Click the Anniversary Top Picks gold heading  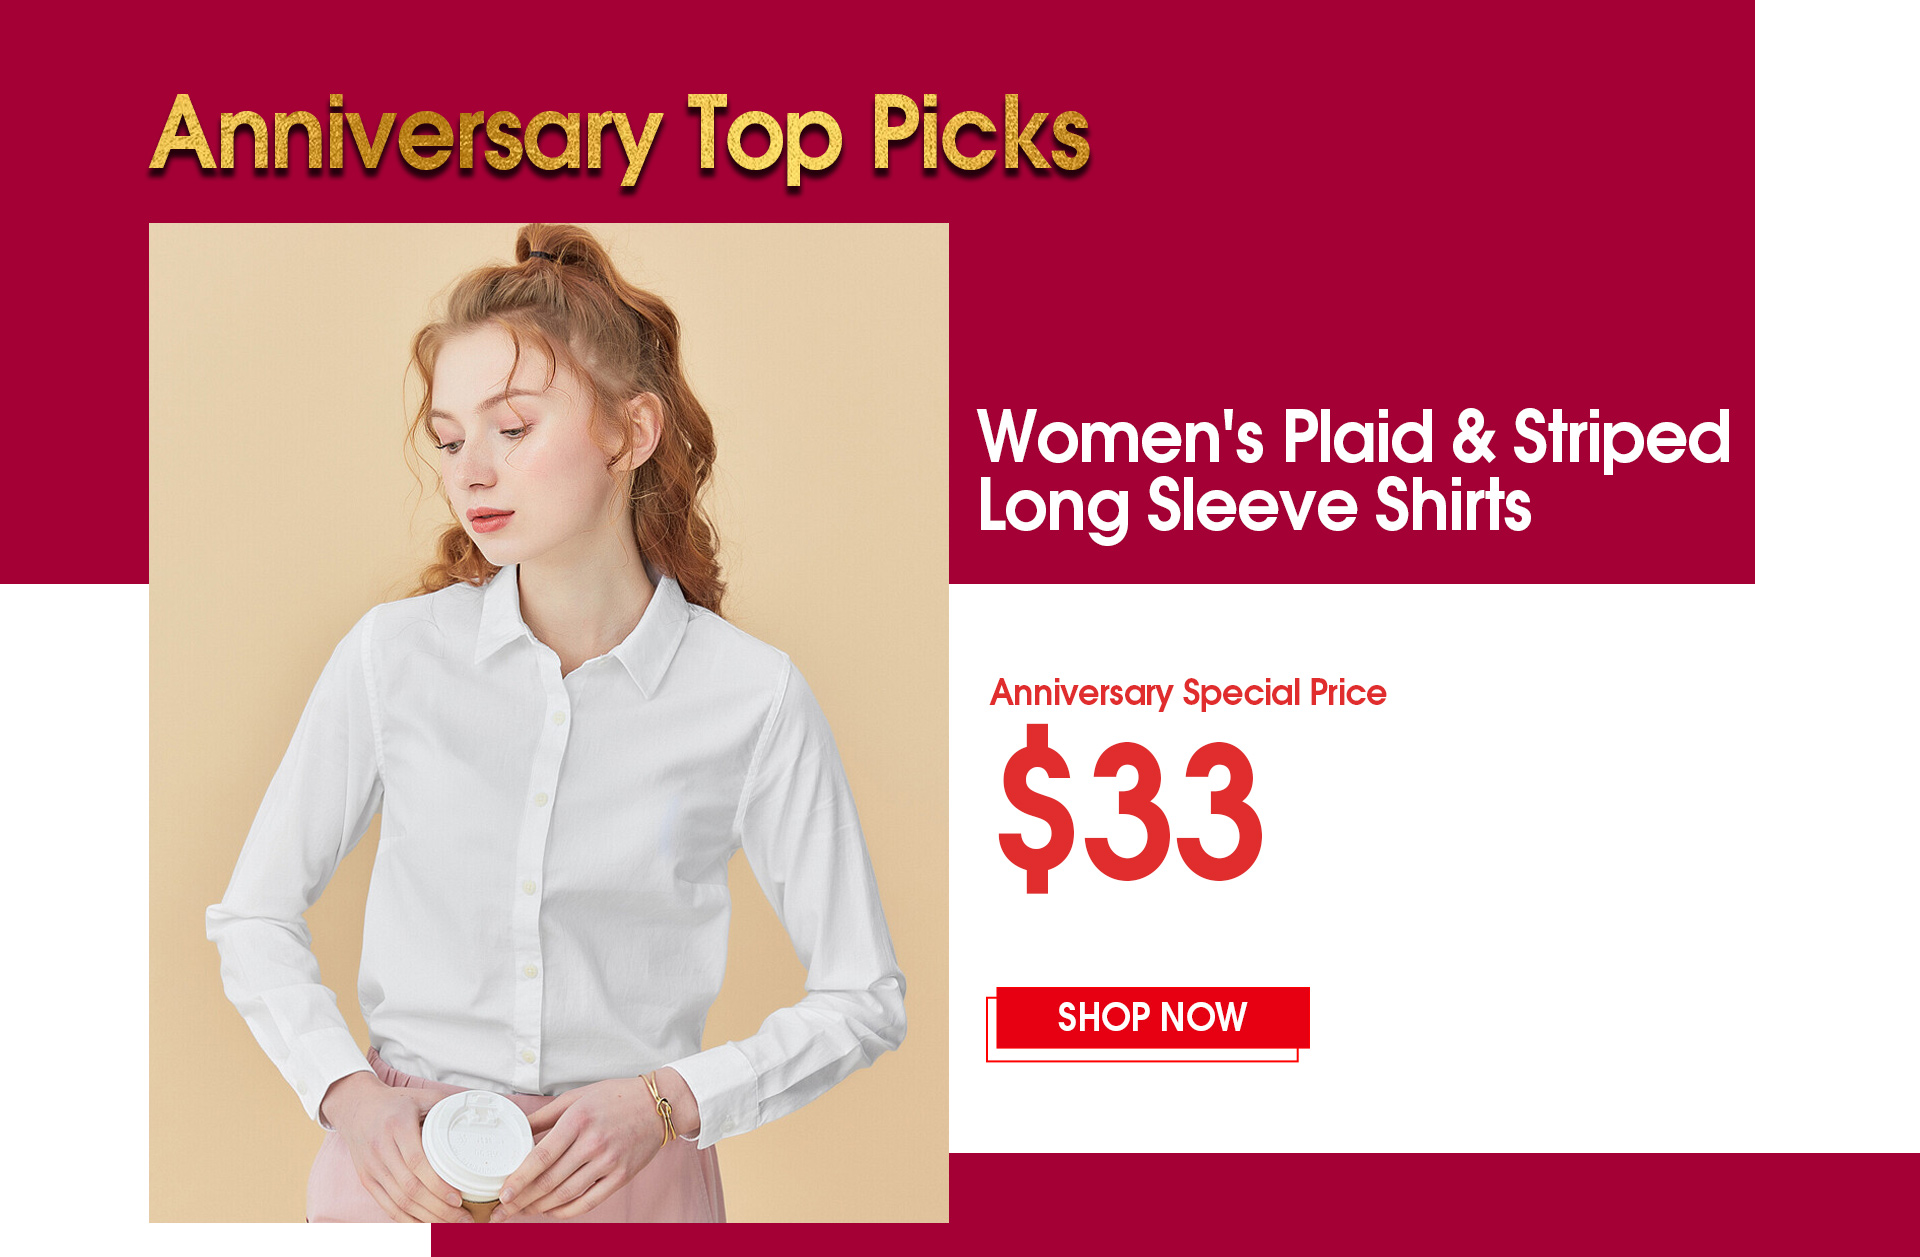[x=620, y=137]
